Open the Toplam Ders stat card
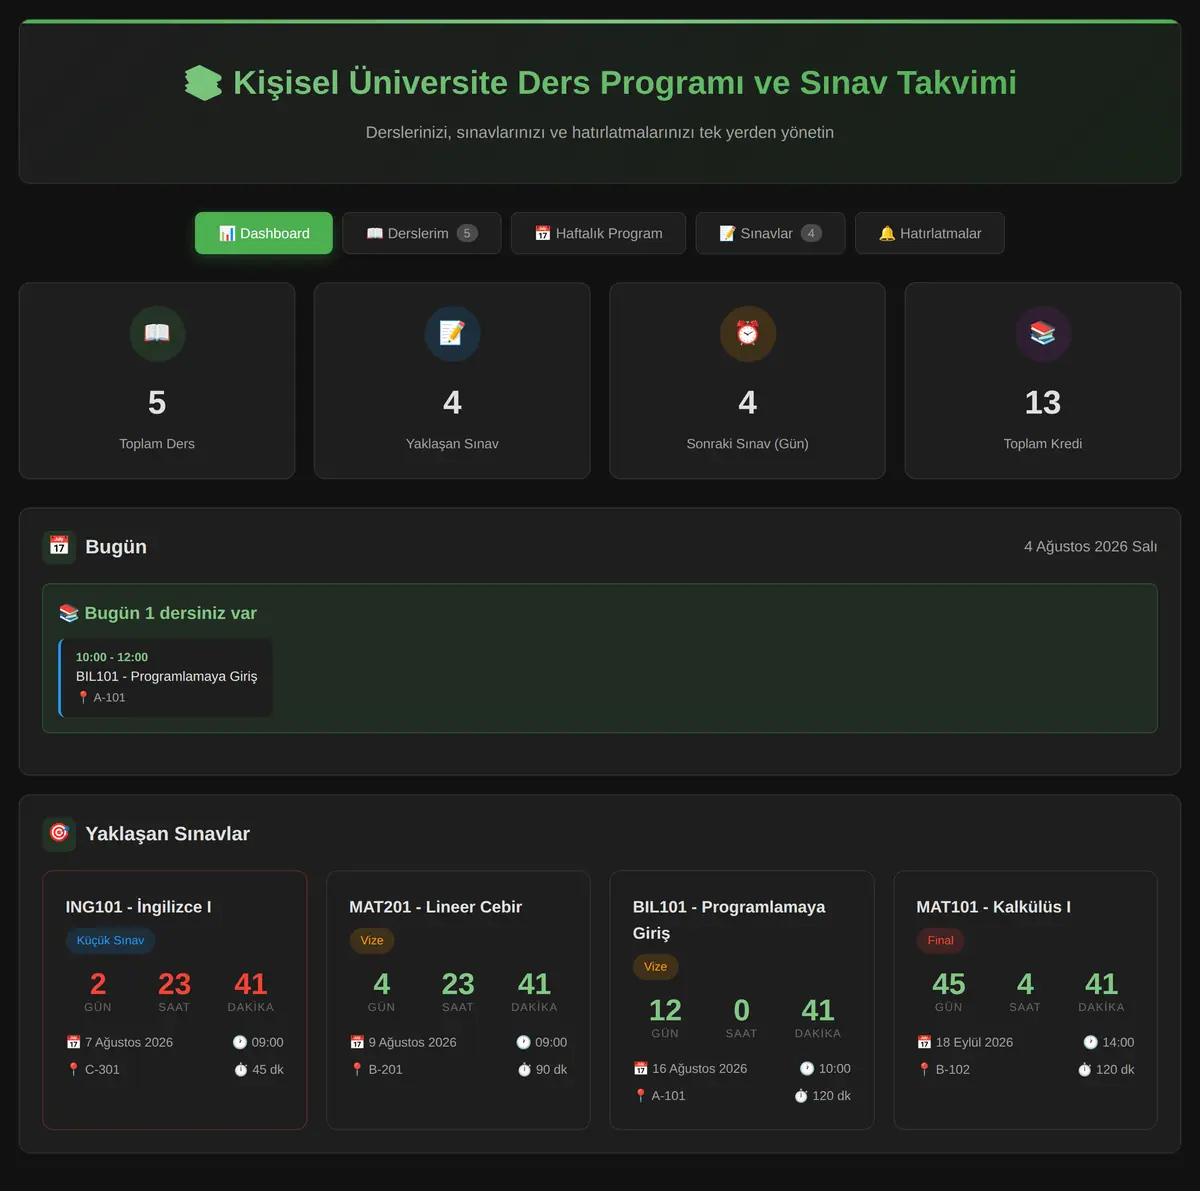Image resolution: width=1200 pixels, height=1191 pixels. point(157,380)
